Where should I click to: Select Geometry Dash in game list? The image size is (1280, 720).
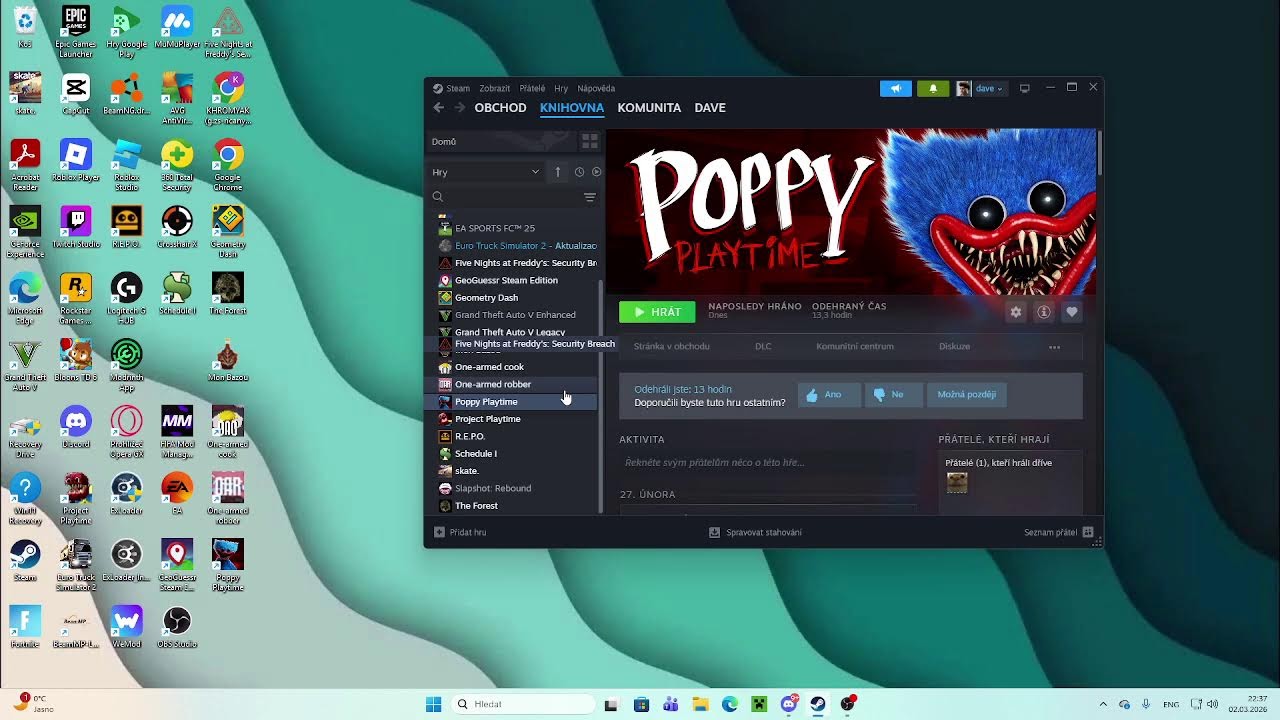click(x=517, y=298)
